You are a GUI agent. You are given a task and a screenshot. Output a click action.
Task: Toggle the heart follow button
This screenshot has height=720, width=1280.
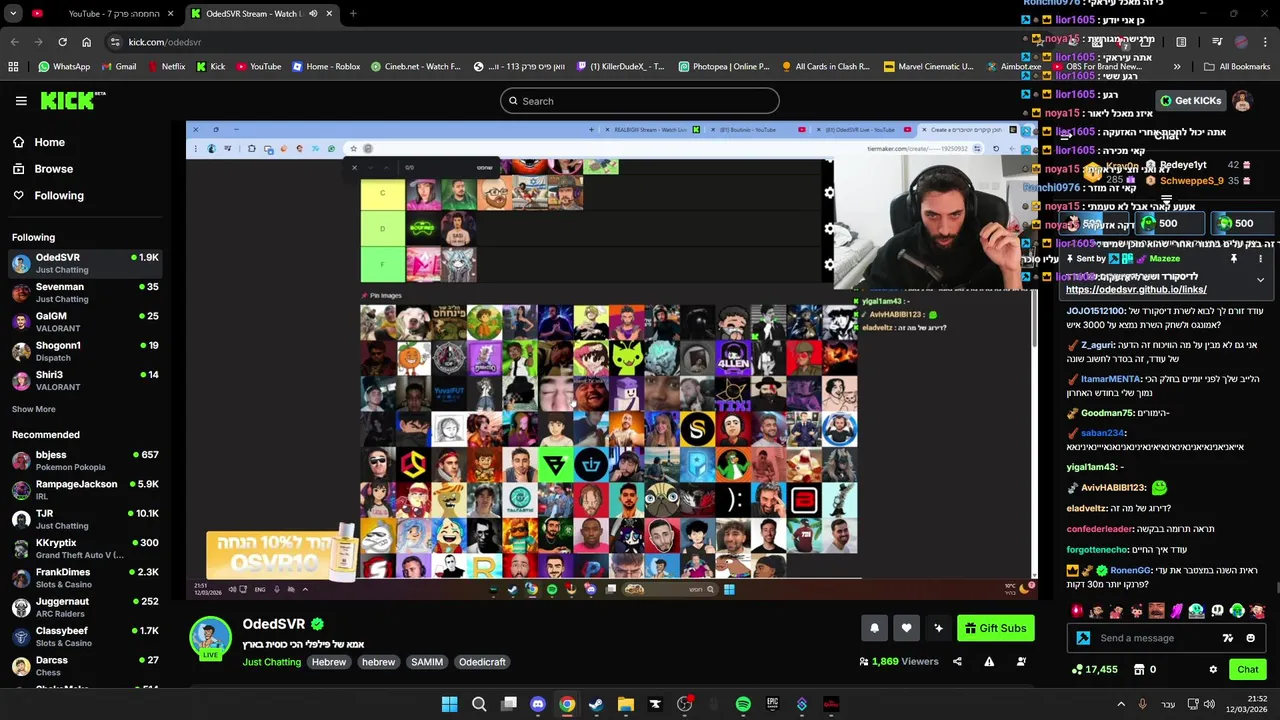[906, 628]
